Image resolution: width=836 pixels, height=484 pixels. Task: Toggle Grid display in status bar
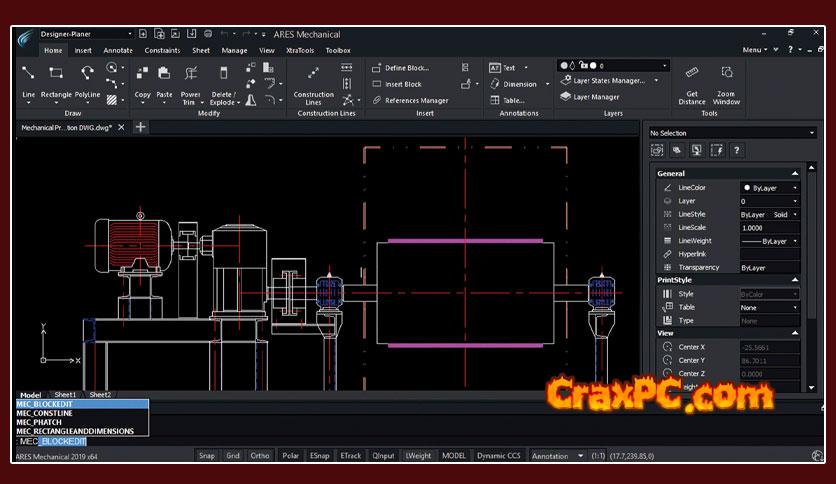[233, 455]
